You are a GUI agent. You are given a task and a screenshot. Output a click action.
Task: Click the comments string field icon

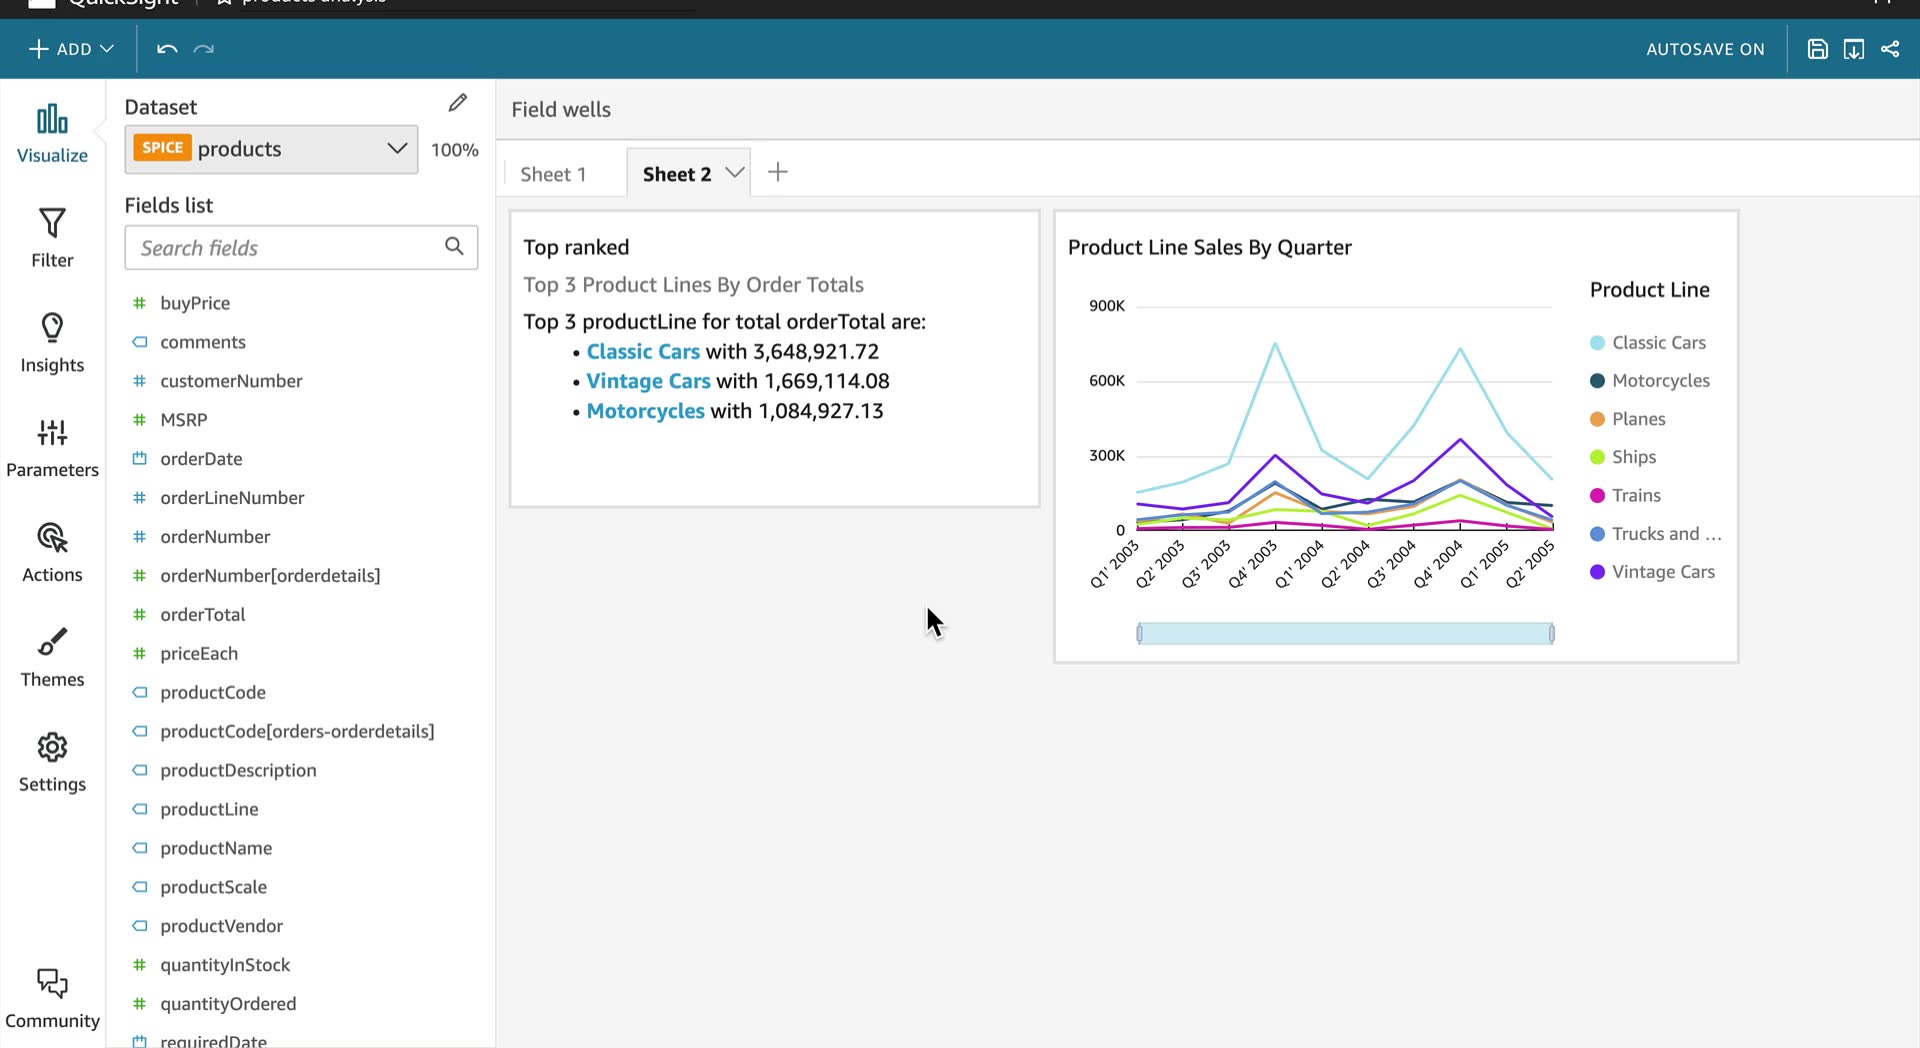(x=140, y=342)
